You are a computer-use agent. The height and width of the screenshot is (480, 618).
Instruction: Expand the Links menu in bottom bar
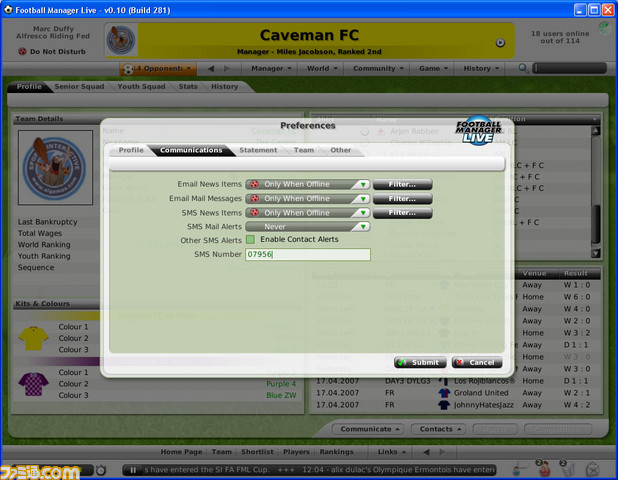point(392,452)
